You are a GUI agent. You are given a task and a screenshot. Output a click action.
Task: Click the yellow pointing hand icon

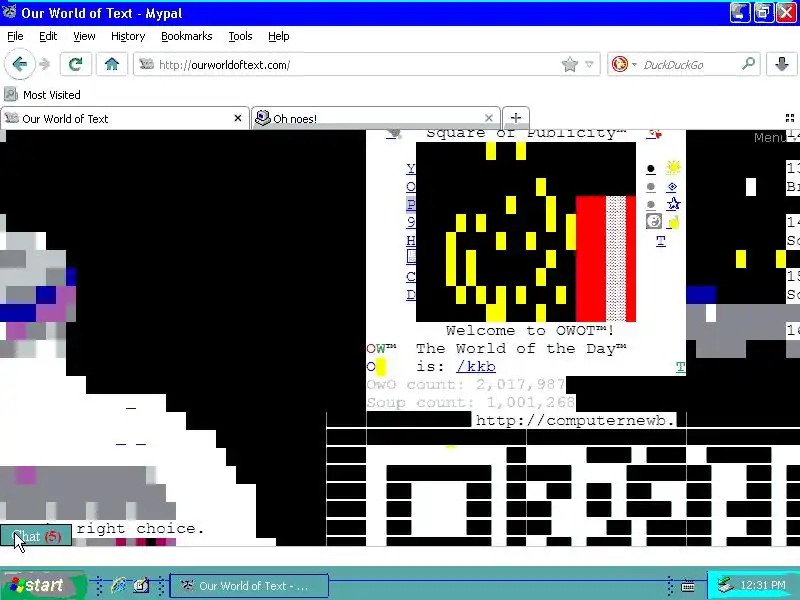click(x=673, y=222)
